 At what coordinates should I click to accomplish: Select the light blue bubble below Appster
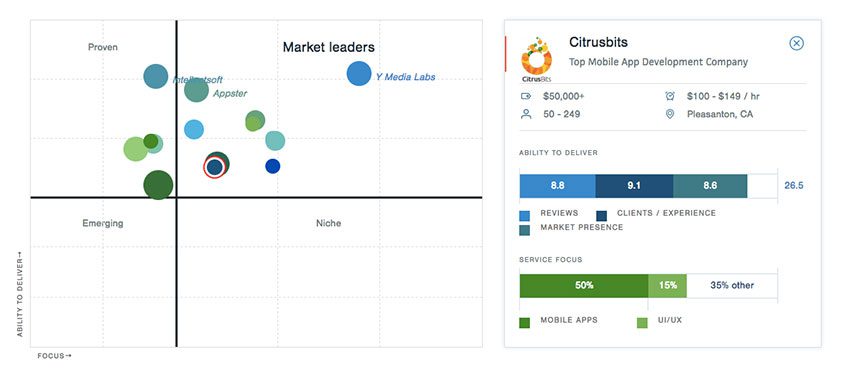click(194, 129)
